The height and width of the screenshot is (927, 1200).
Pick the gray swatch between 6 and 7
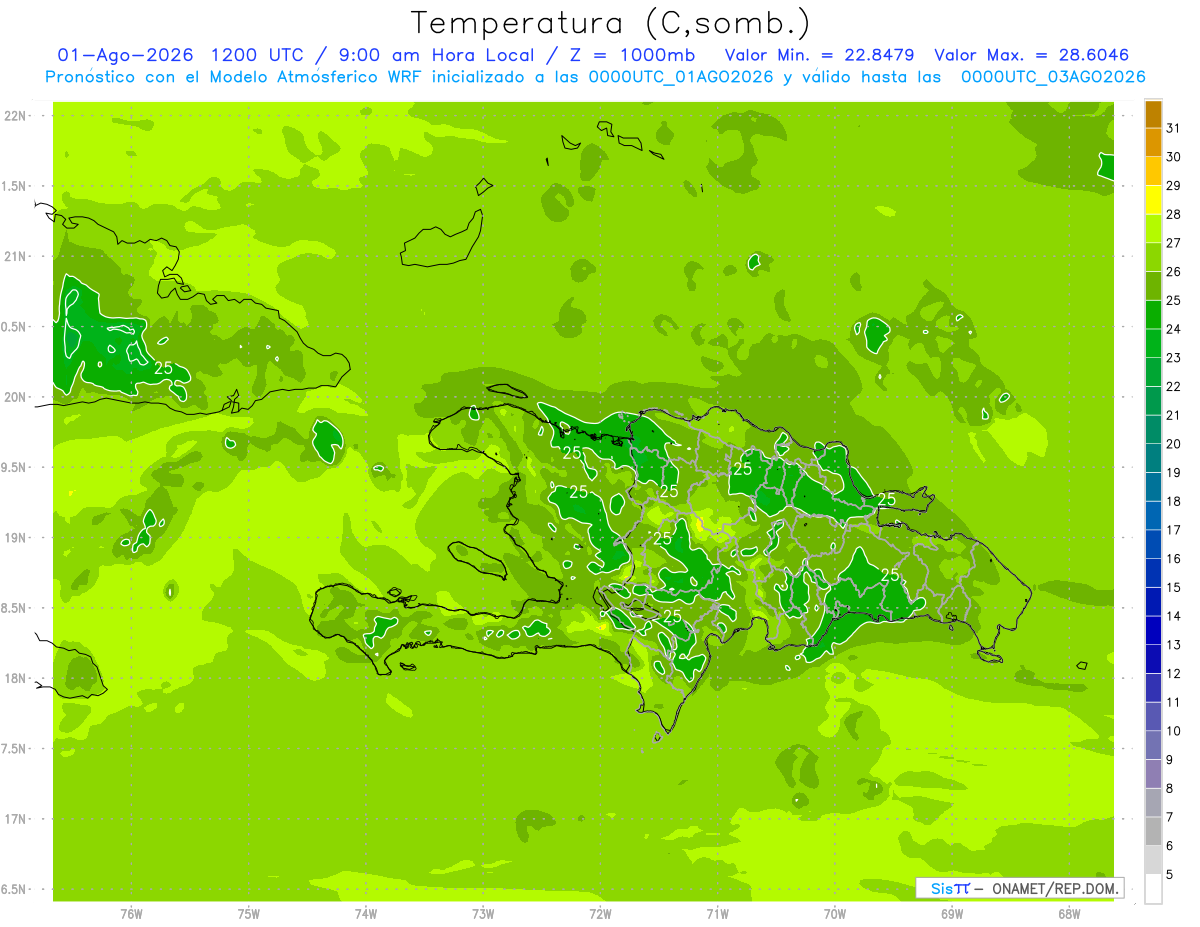click(x=1153, y=832)
